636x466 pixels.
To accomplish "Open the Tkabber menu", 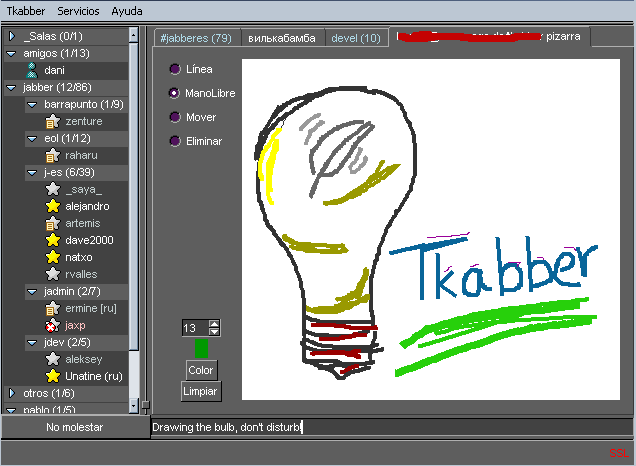I will coord(26,11).
